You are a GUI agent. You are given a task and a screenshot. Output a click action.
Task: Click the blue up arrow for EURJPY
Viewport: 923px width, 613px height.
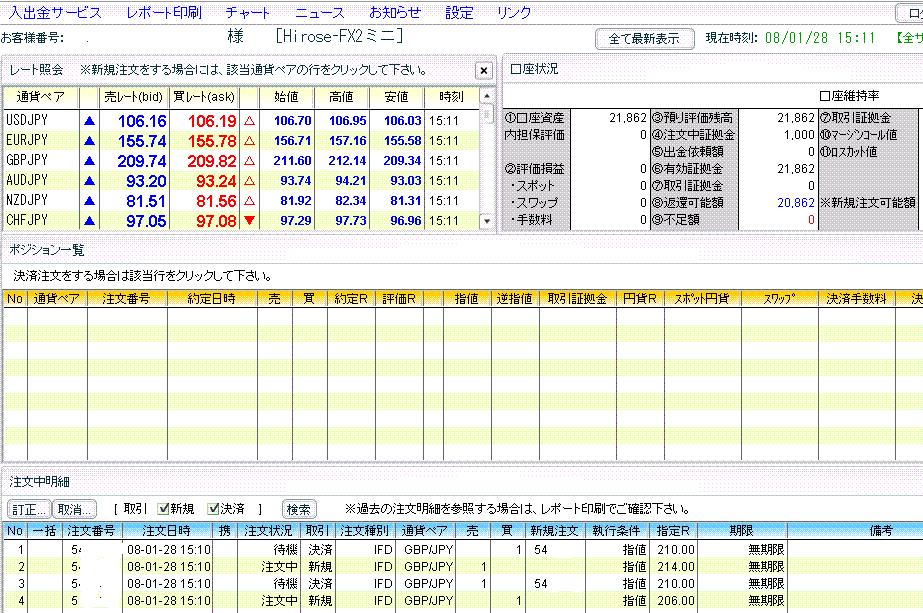pos(89,141)
